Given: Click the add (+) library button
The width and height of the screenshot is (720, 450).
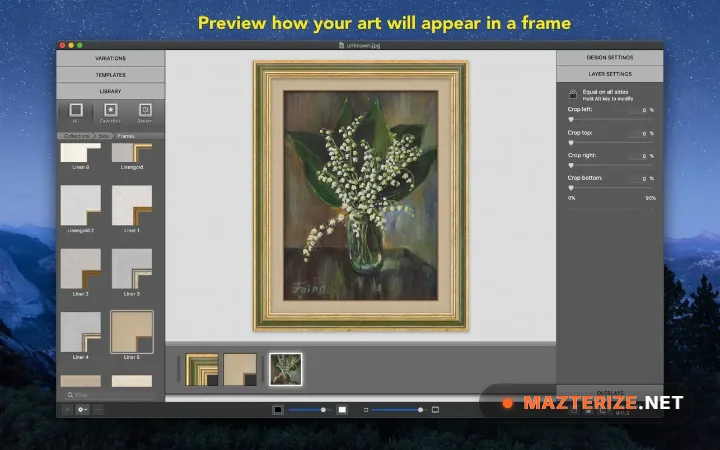Looking at the screenshot, I should point(68,409).
